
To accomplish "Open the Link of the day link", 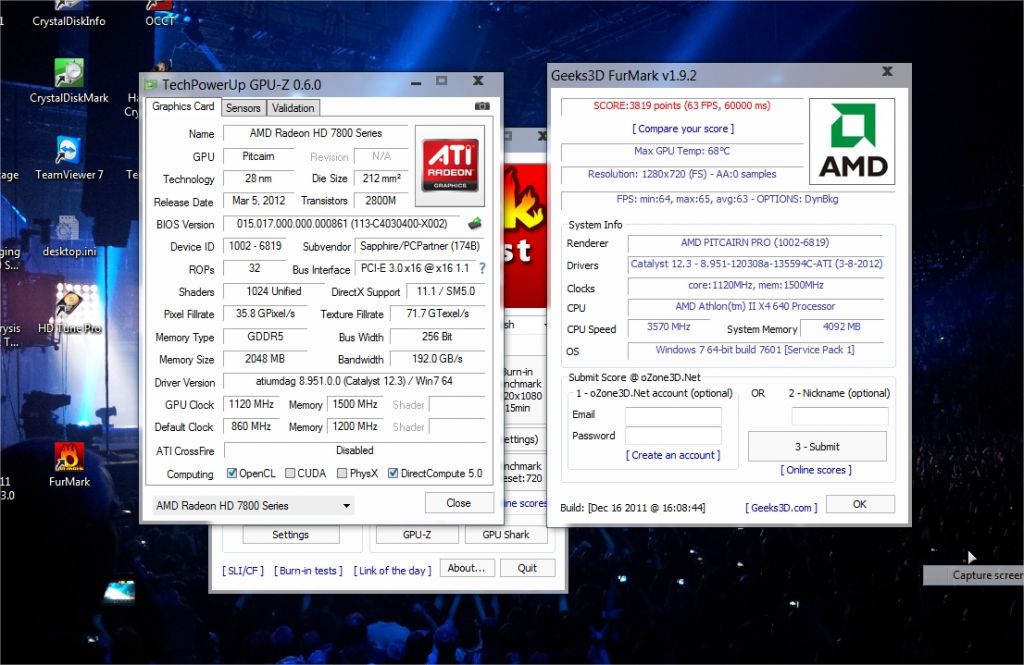I will click(392, 570).
